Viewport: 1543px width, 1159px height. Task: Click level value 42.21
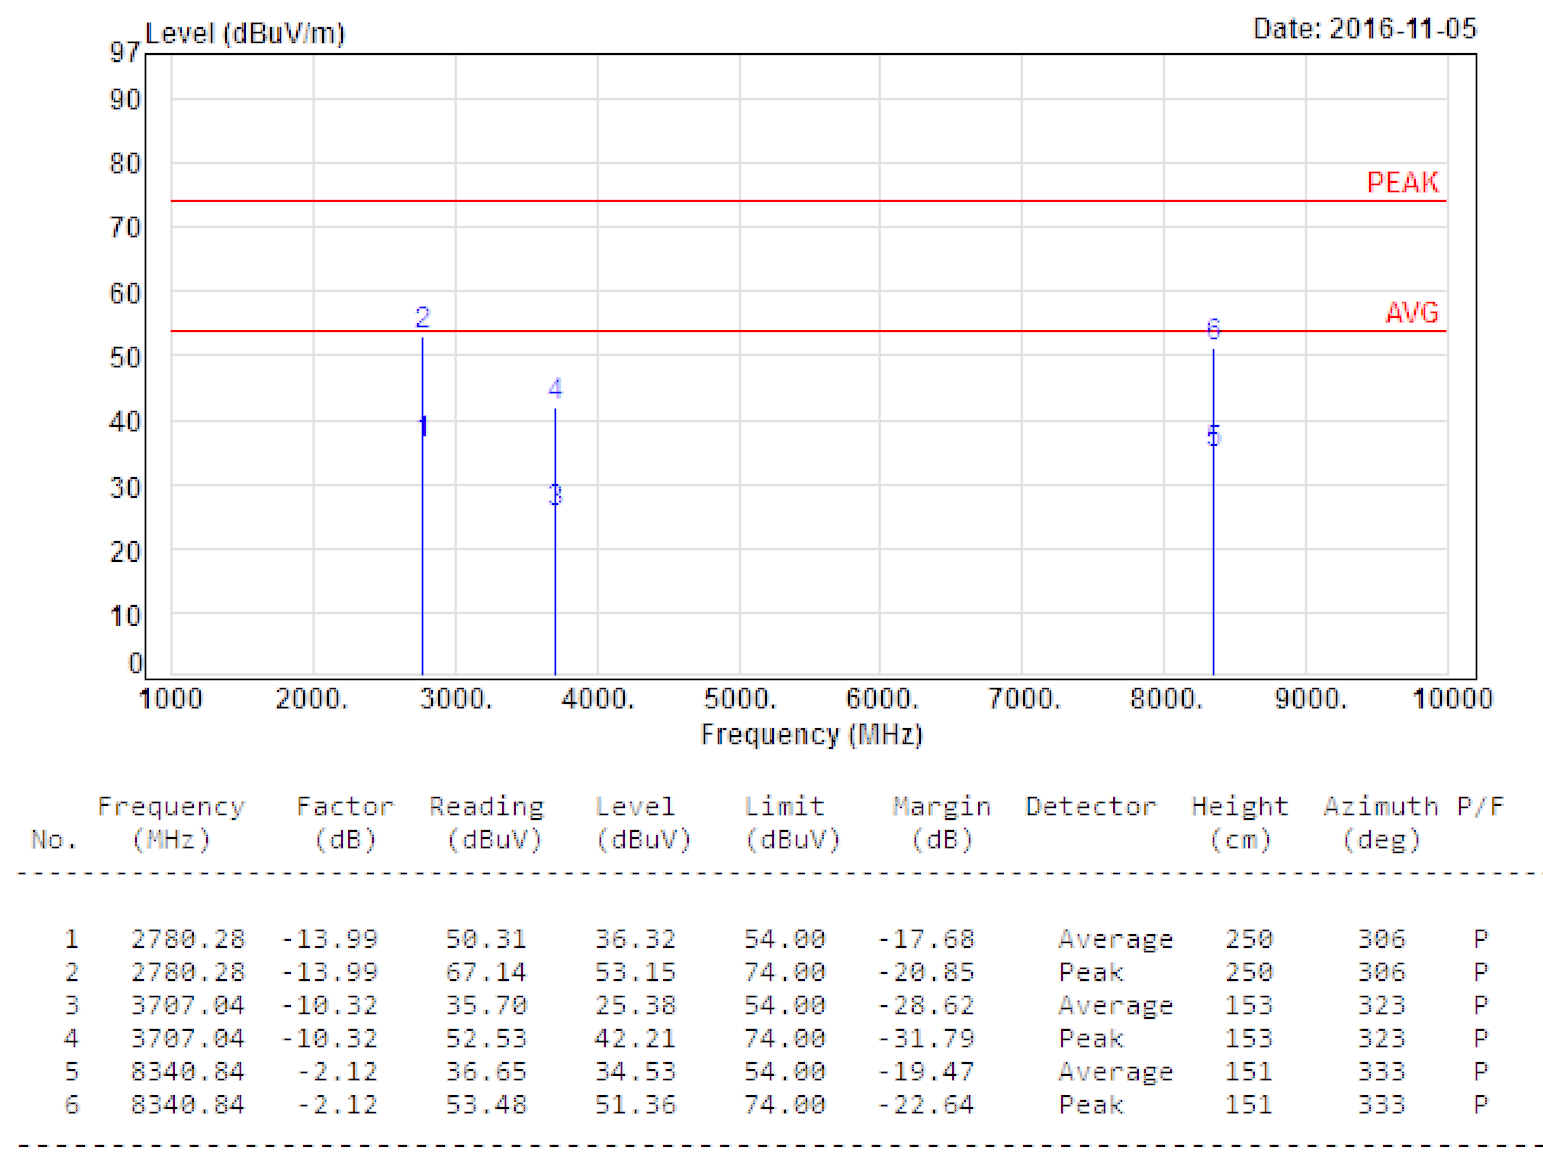[635, 1038]
